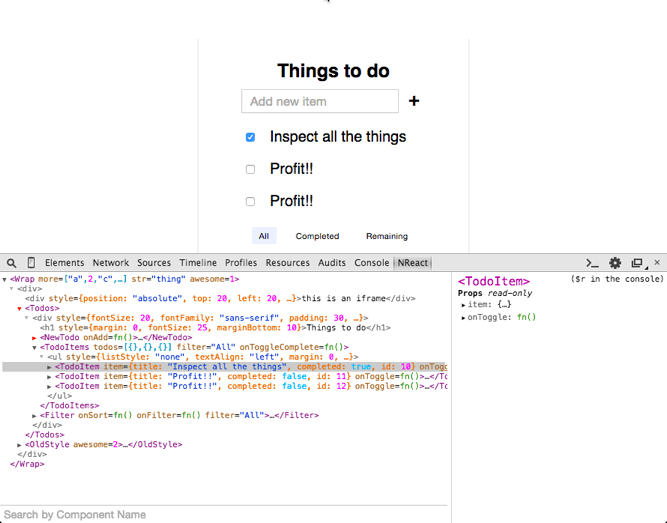Click the dock-side window icon
The image size is (667, 523).
(636, 263)
